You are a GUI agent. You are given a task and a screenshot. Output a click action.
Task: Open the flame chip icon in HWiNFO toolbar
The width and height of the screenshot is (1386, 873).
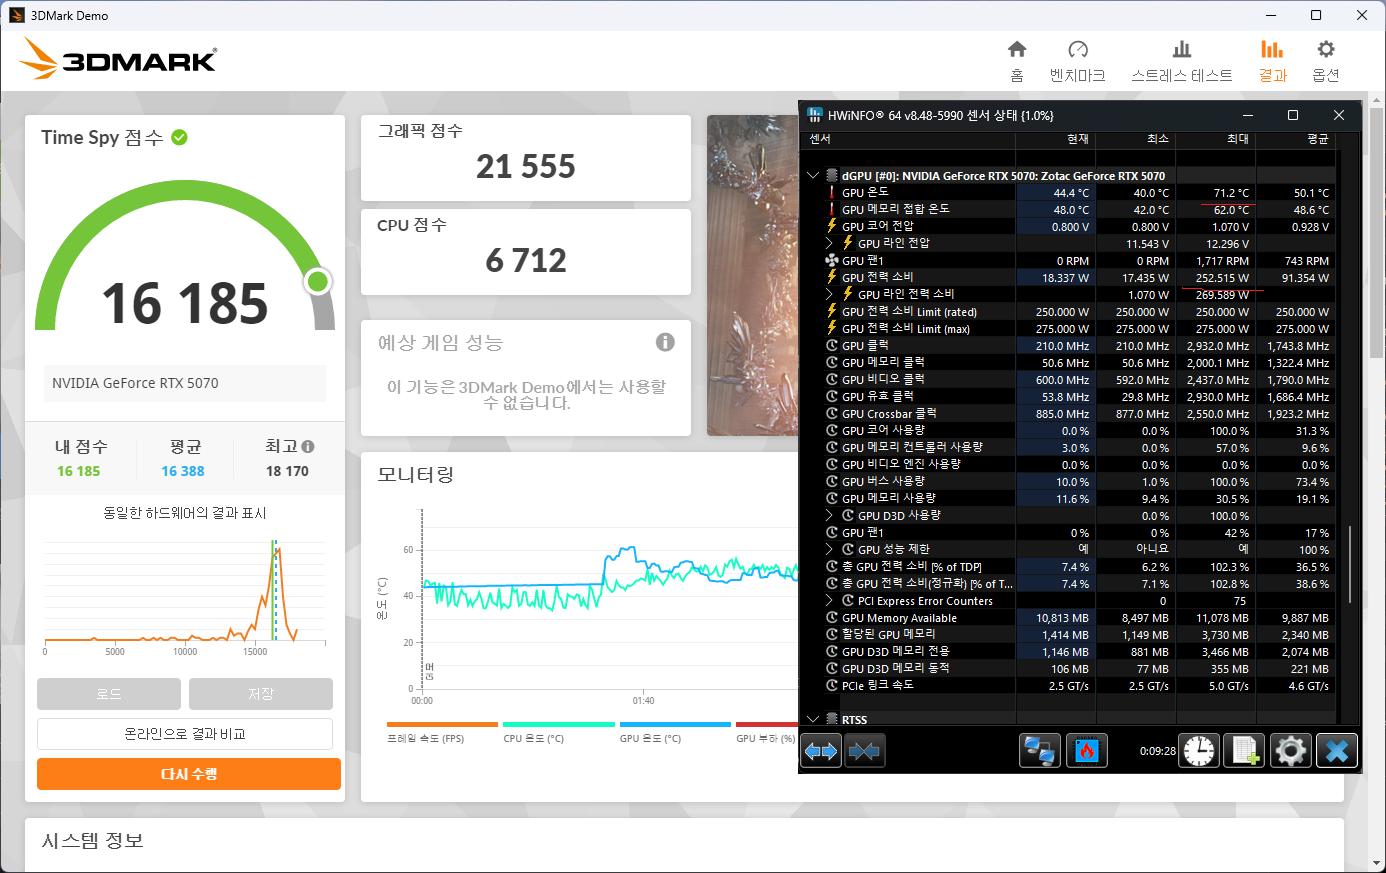(1086, 750)
